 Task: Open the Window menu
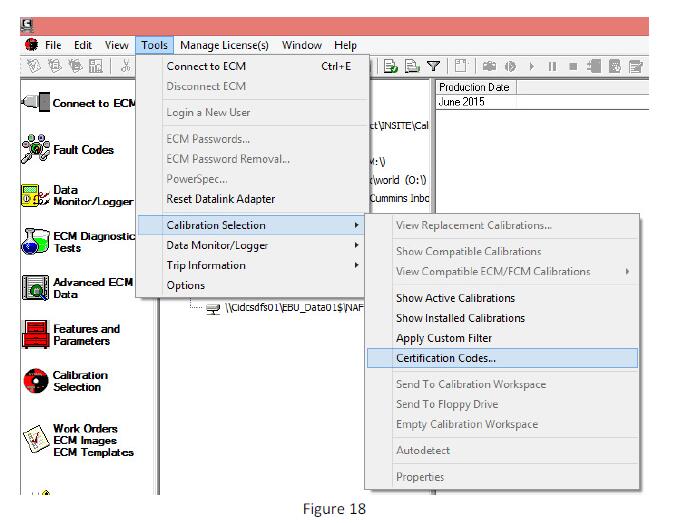tap(302, 45)
